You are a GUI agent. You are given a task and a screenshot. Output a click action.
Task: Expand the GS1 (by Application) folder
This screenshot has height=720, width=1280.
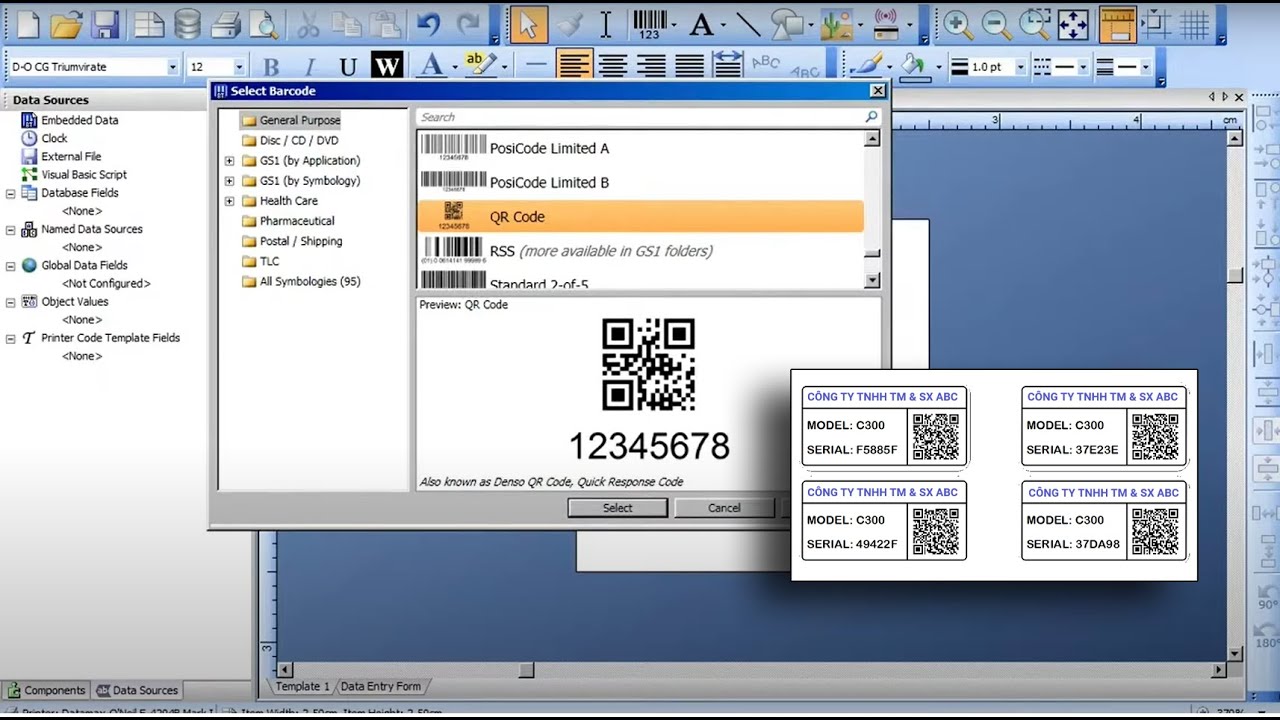pyautogui.click(x=229, y=161)
